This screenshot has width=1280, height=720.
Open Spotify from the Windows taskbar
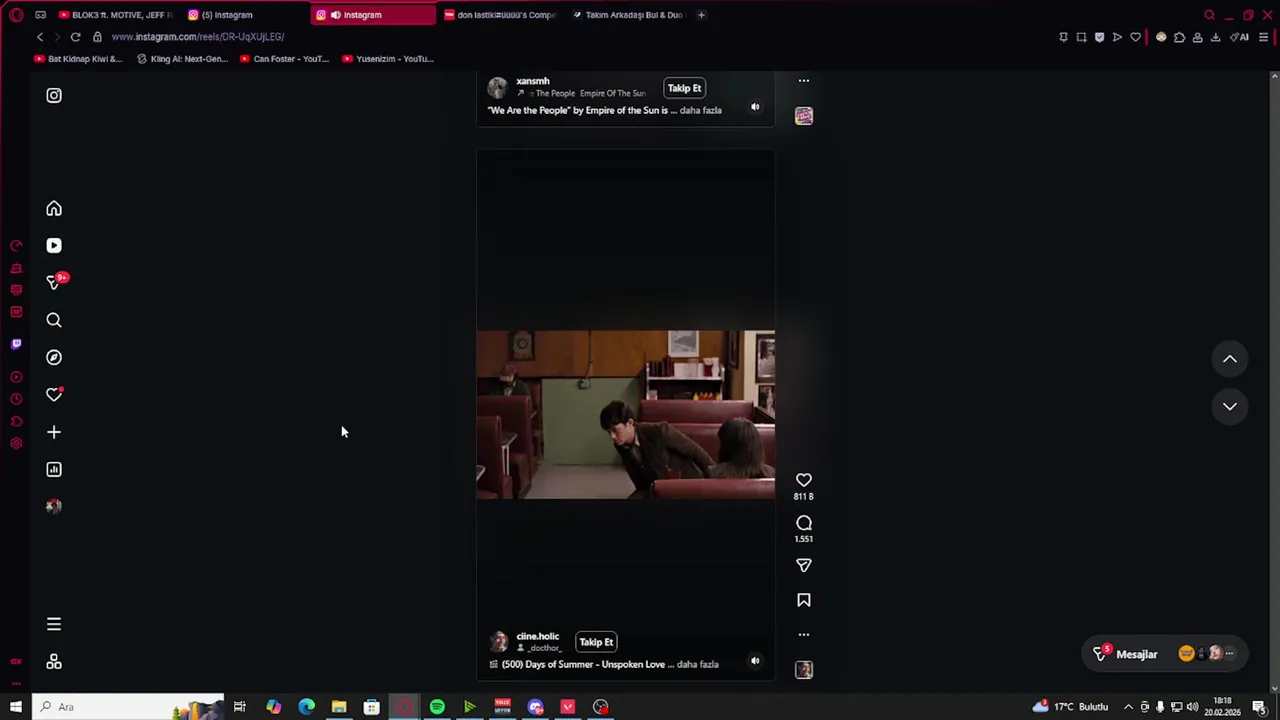tap(437, 707)
